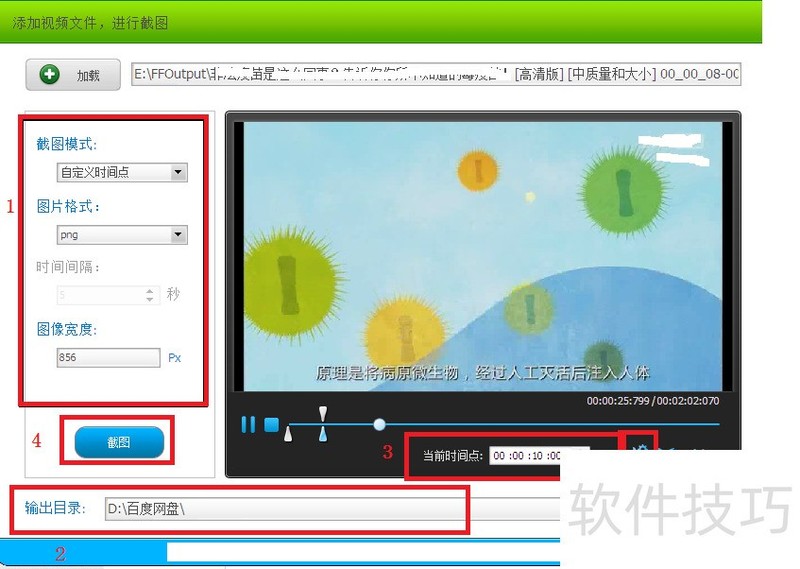Click the 当前时间点 label
800x569 pixels.
coord(453,456)
